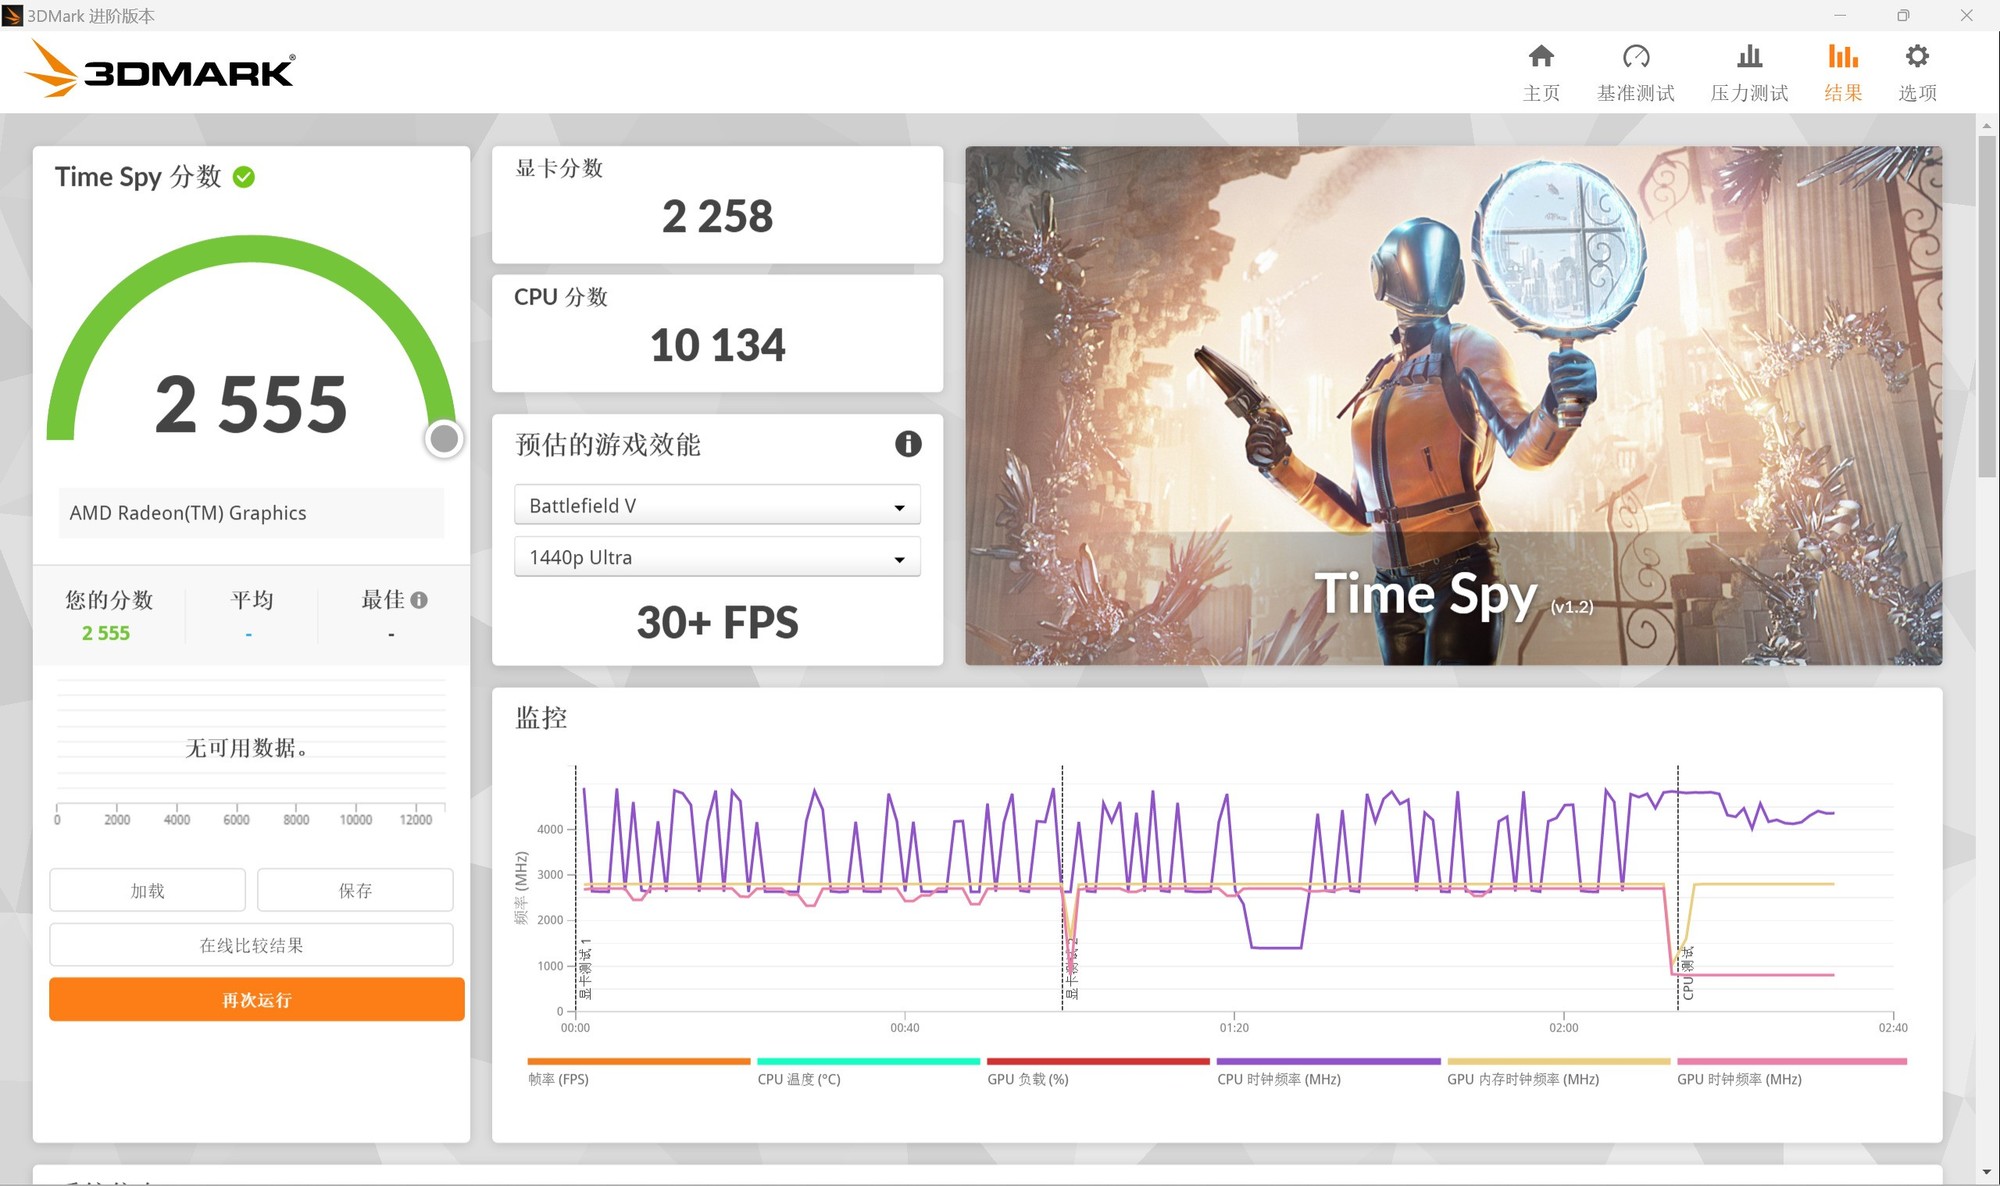Open Options (选项) gear icon
The height and width of the screenshot is (1186, 2000).
pyautogui.click(x=1917, y=57)
